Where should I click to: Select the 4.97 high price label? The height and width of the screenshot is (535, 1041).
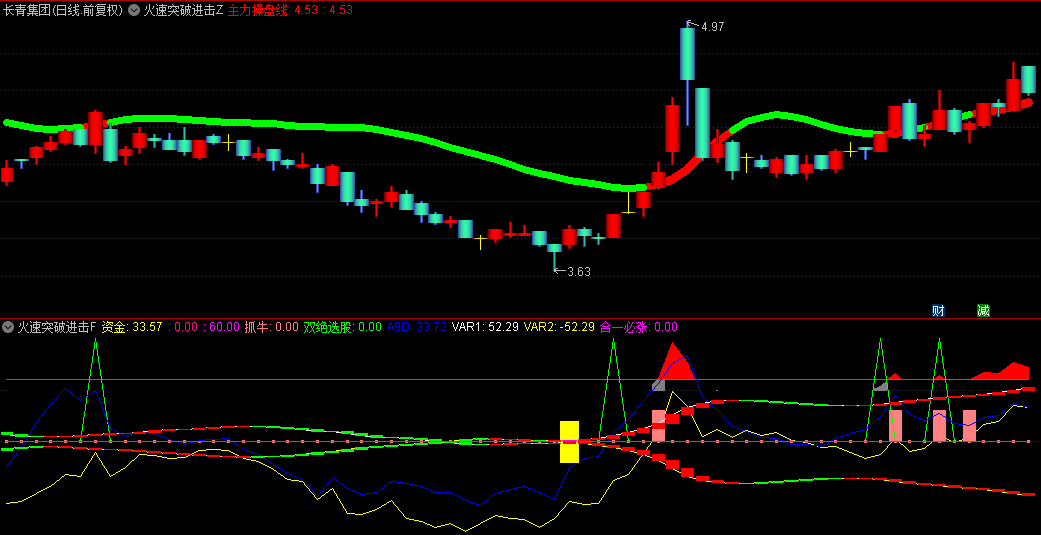(x=712, y=27)
